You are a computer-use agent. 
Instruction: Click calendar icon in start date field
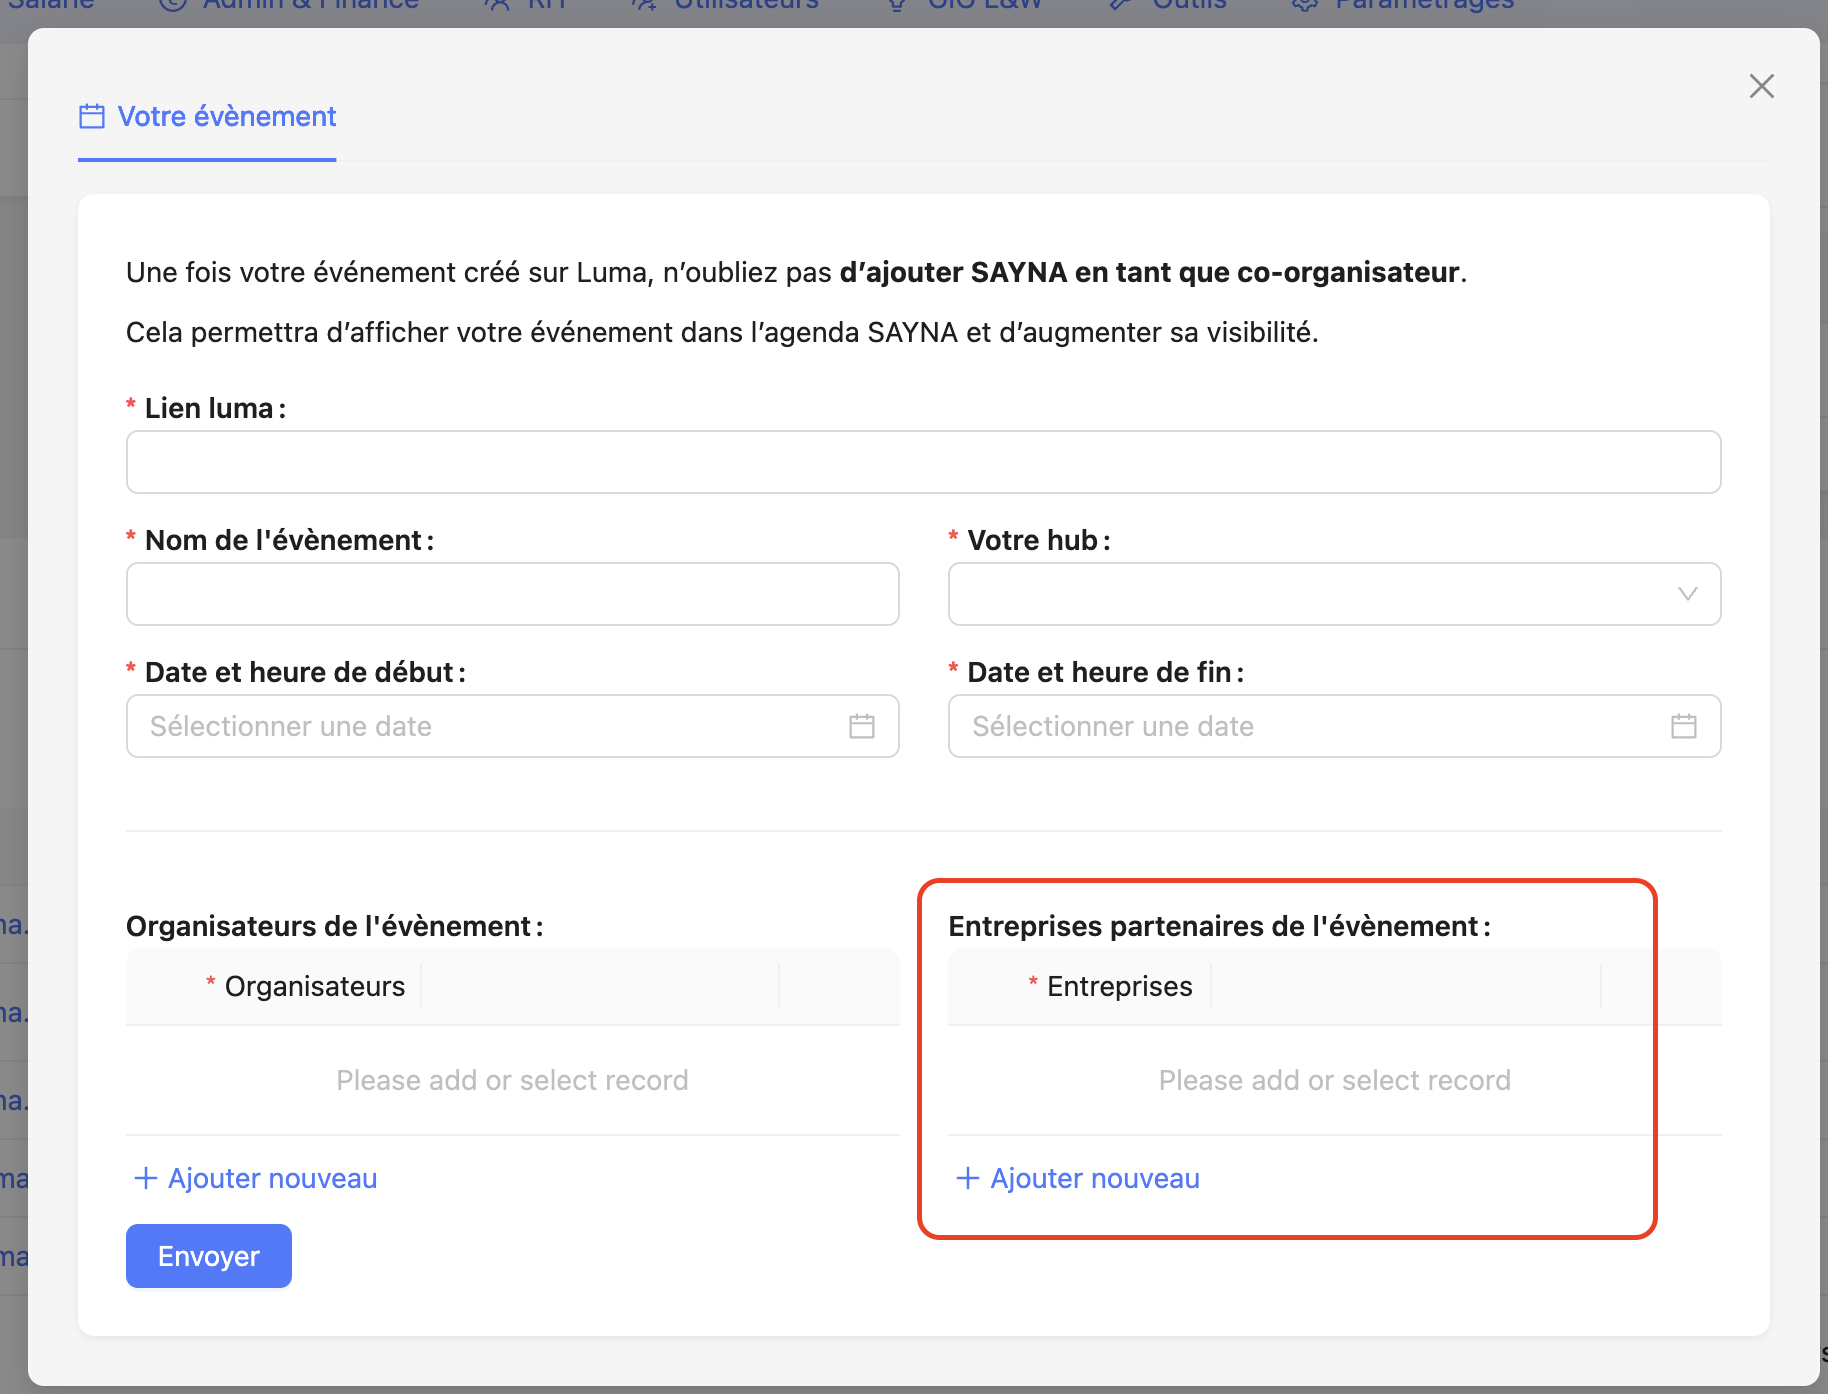pyautogui.click(x=861, y=726)
